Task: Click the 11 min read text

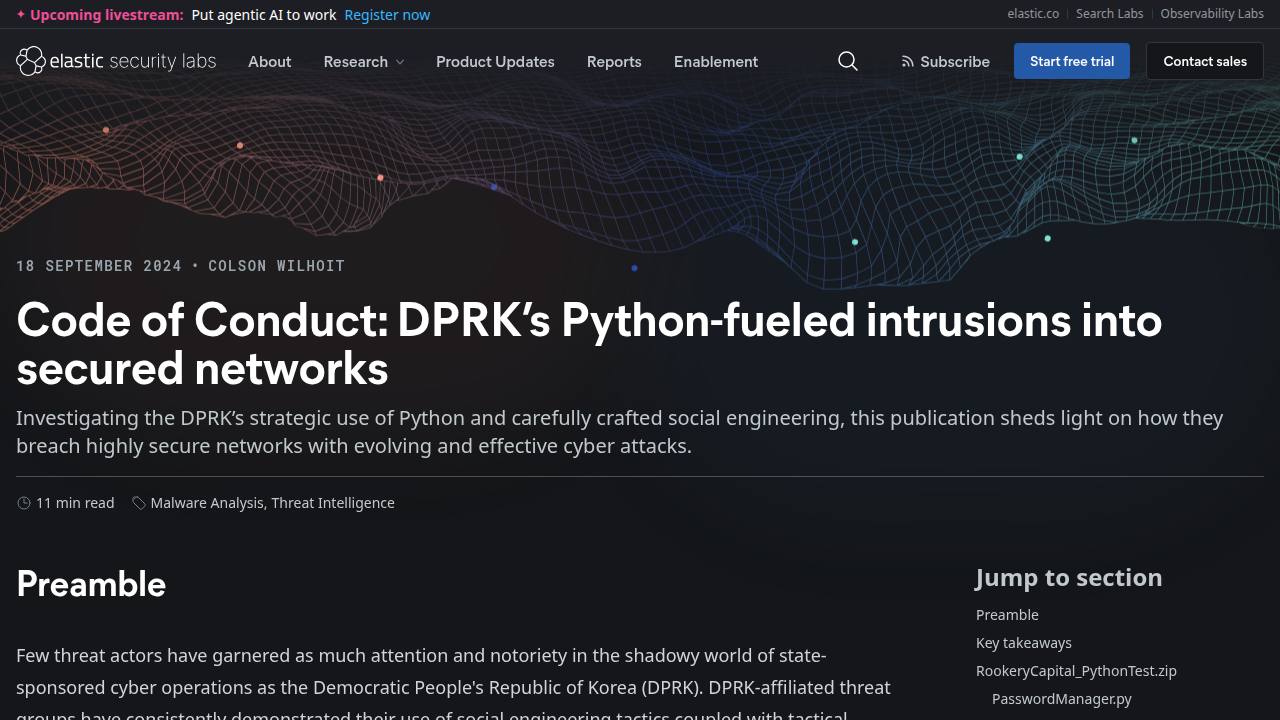Action: (x=75, y=503)
